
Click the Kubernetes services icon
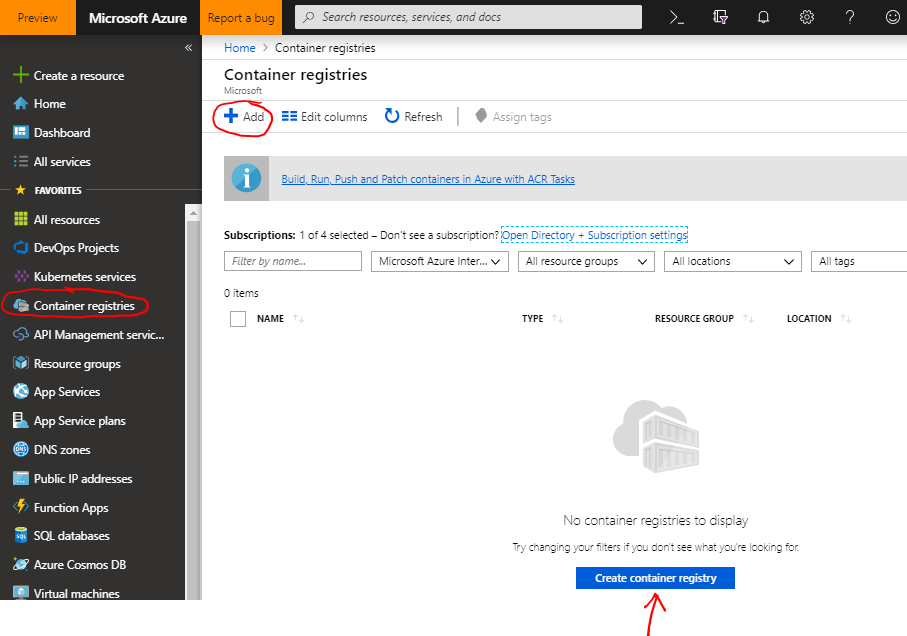tap(20, 276)
